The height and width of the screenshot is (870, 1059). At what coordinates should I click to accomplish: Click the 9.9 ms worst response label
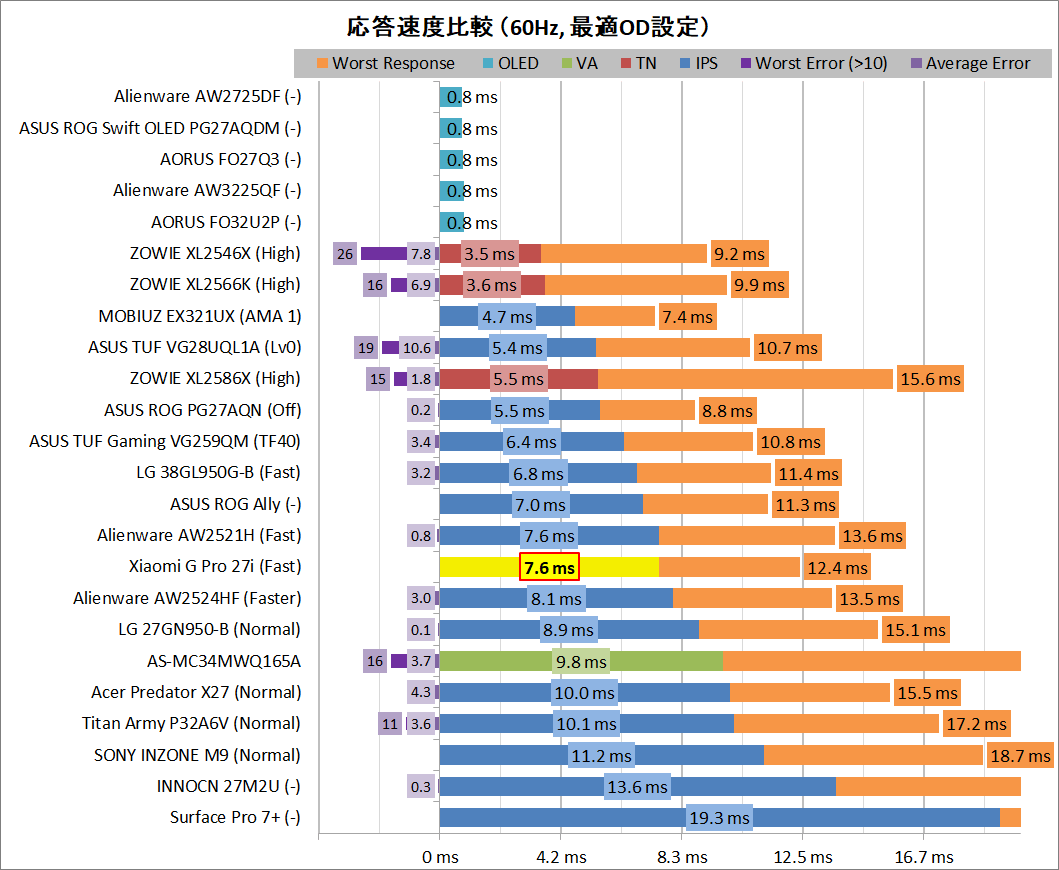click(759, 285)
